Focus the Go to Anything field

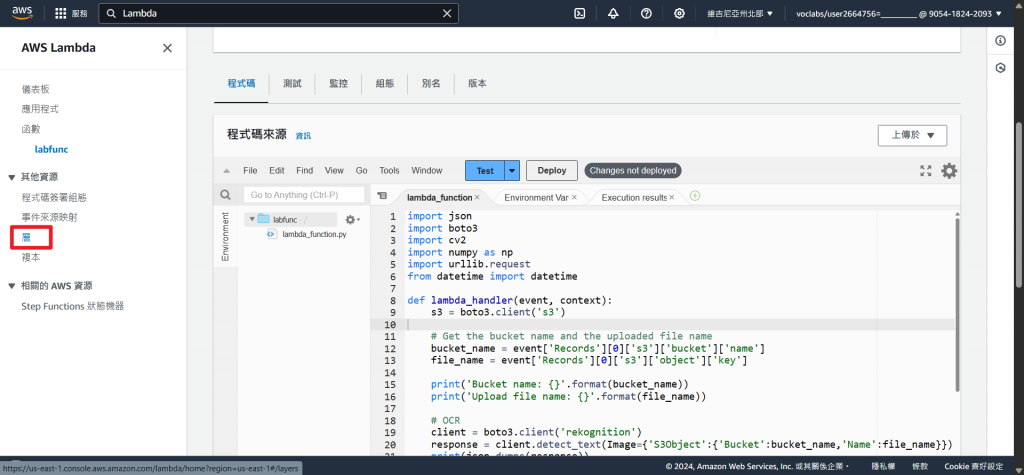304,195
